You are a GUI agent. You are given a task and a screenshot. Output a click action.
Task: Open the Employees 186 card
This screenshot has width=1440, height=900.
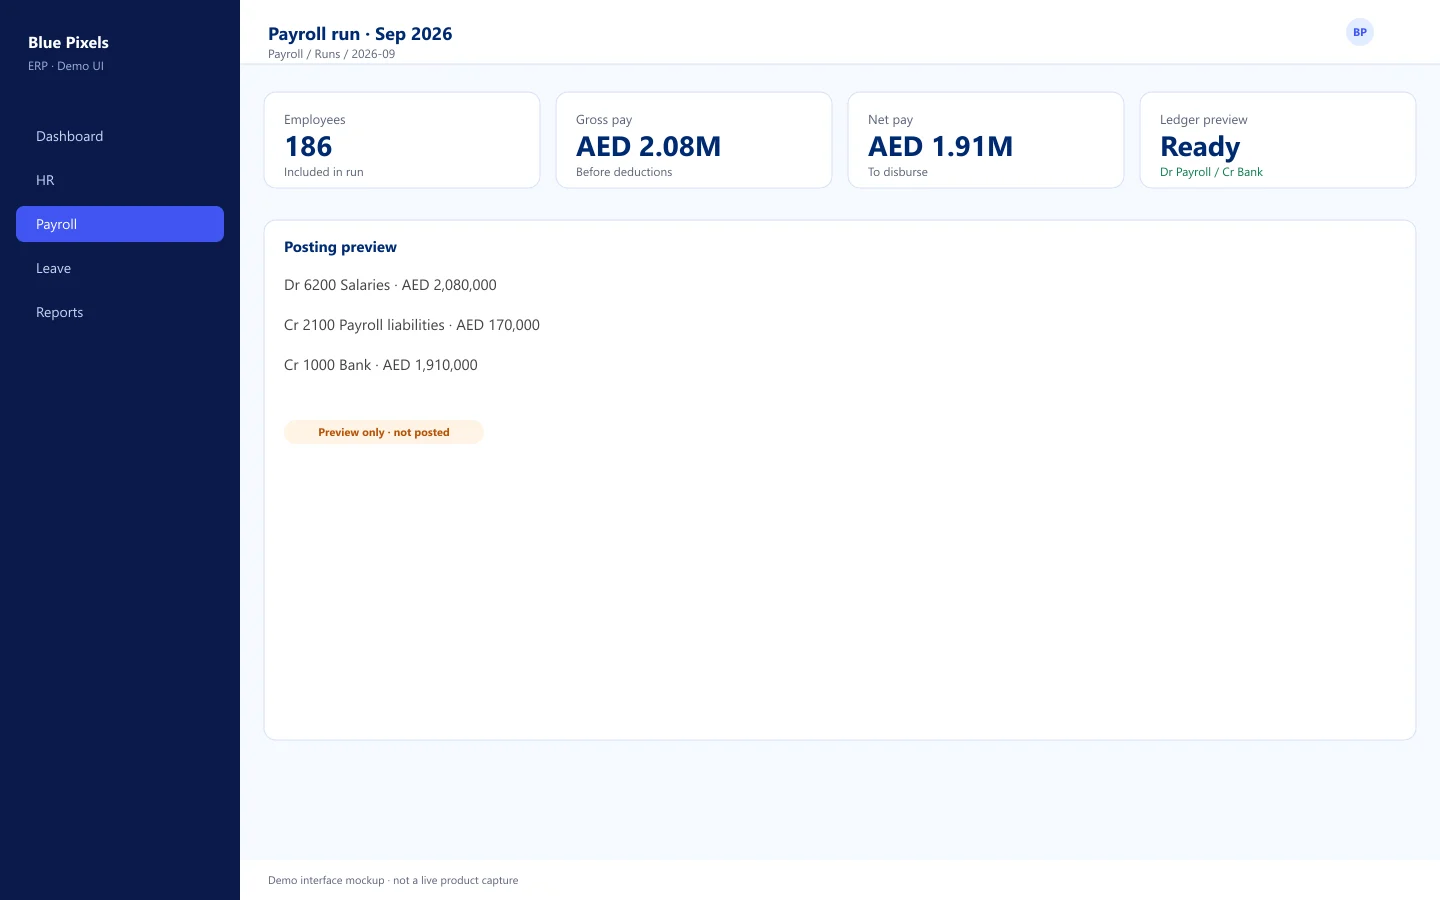coord(402,140)
